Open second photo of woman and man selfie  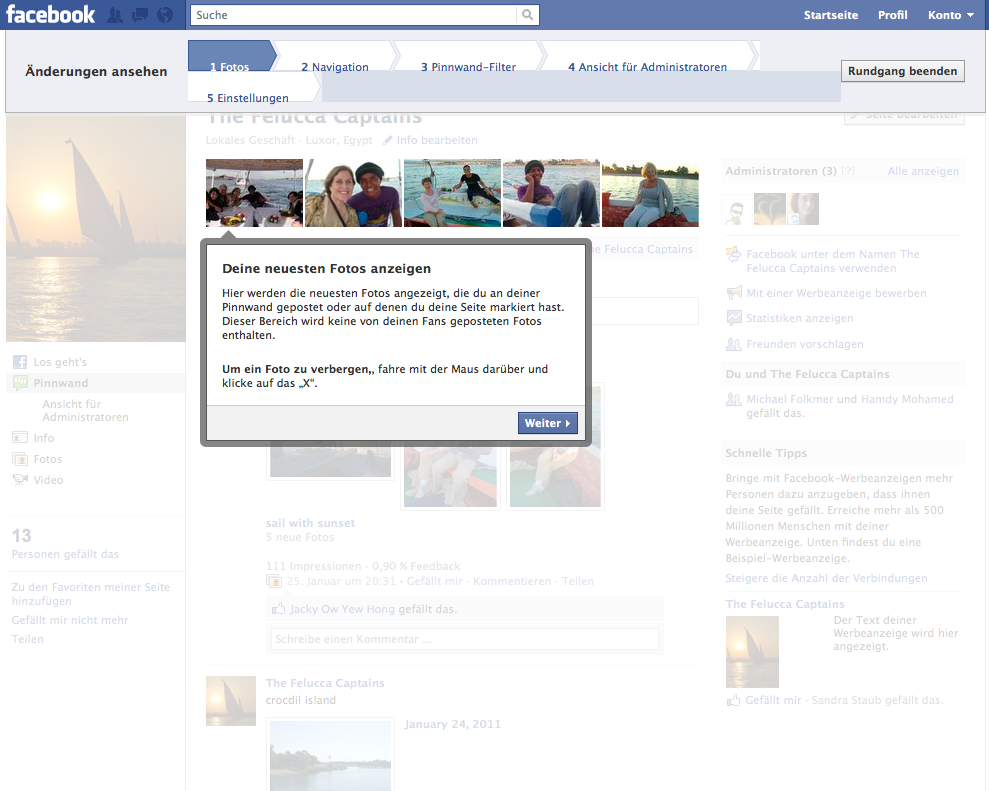coord(353,193)
